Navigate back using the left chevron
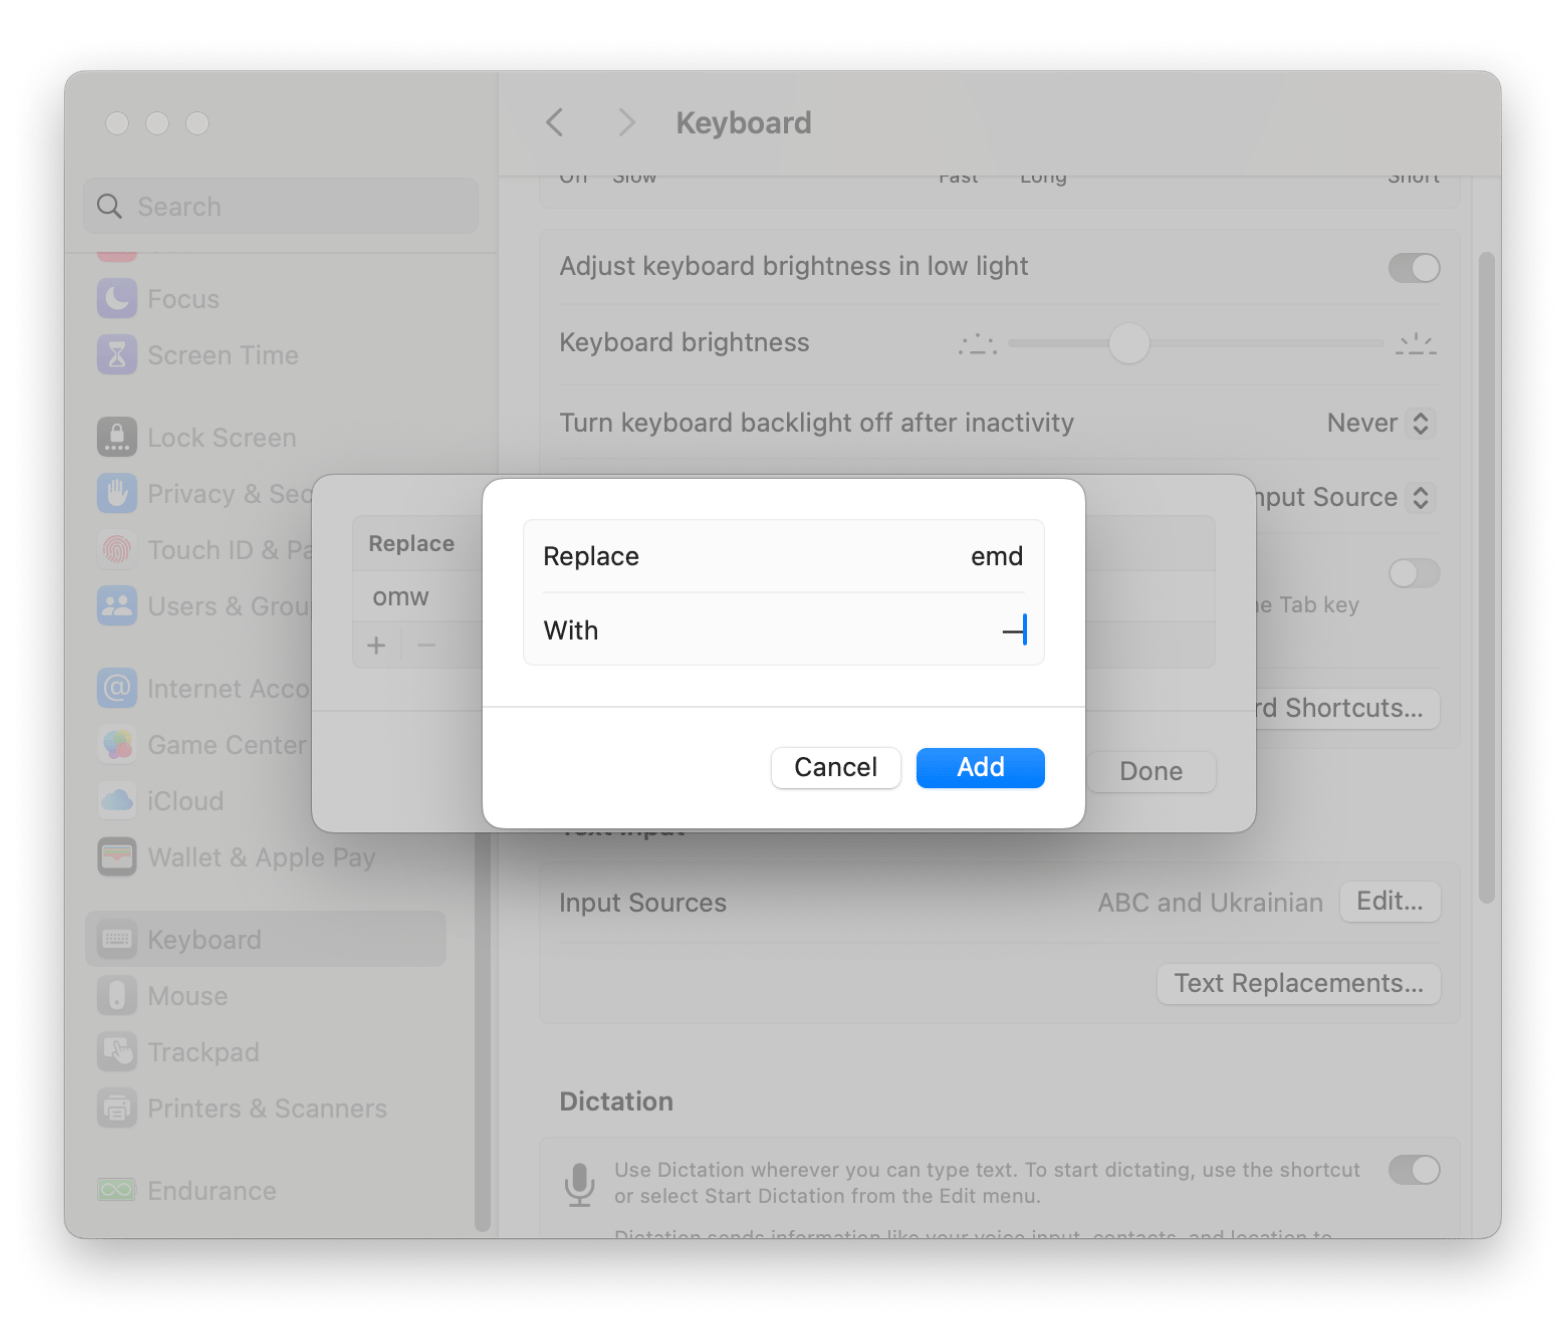The height and width of the screenshot is (1332, 1560). 556,122
